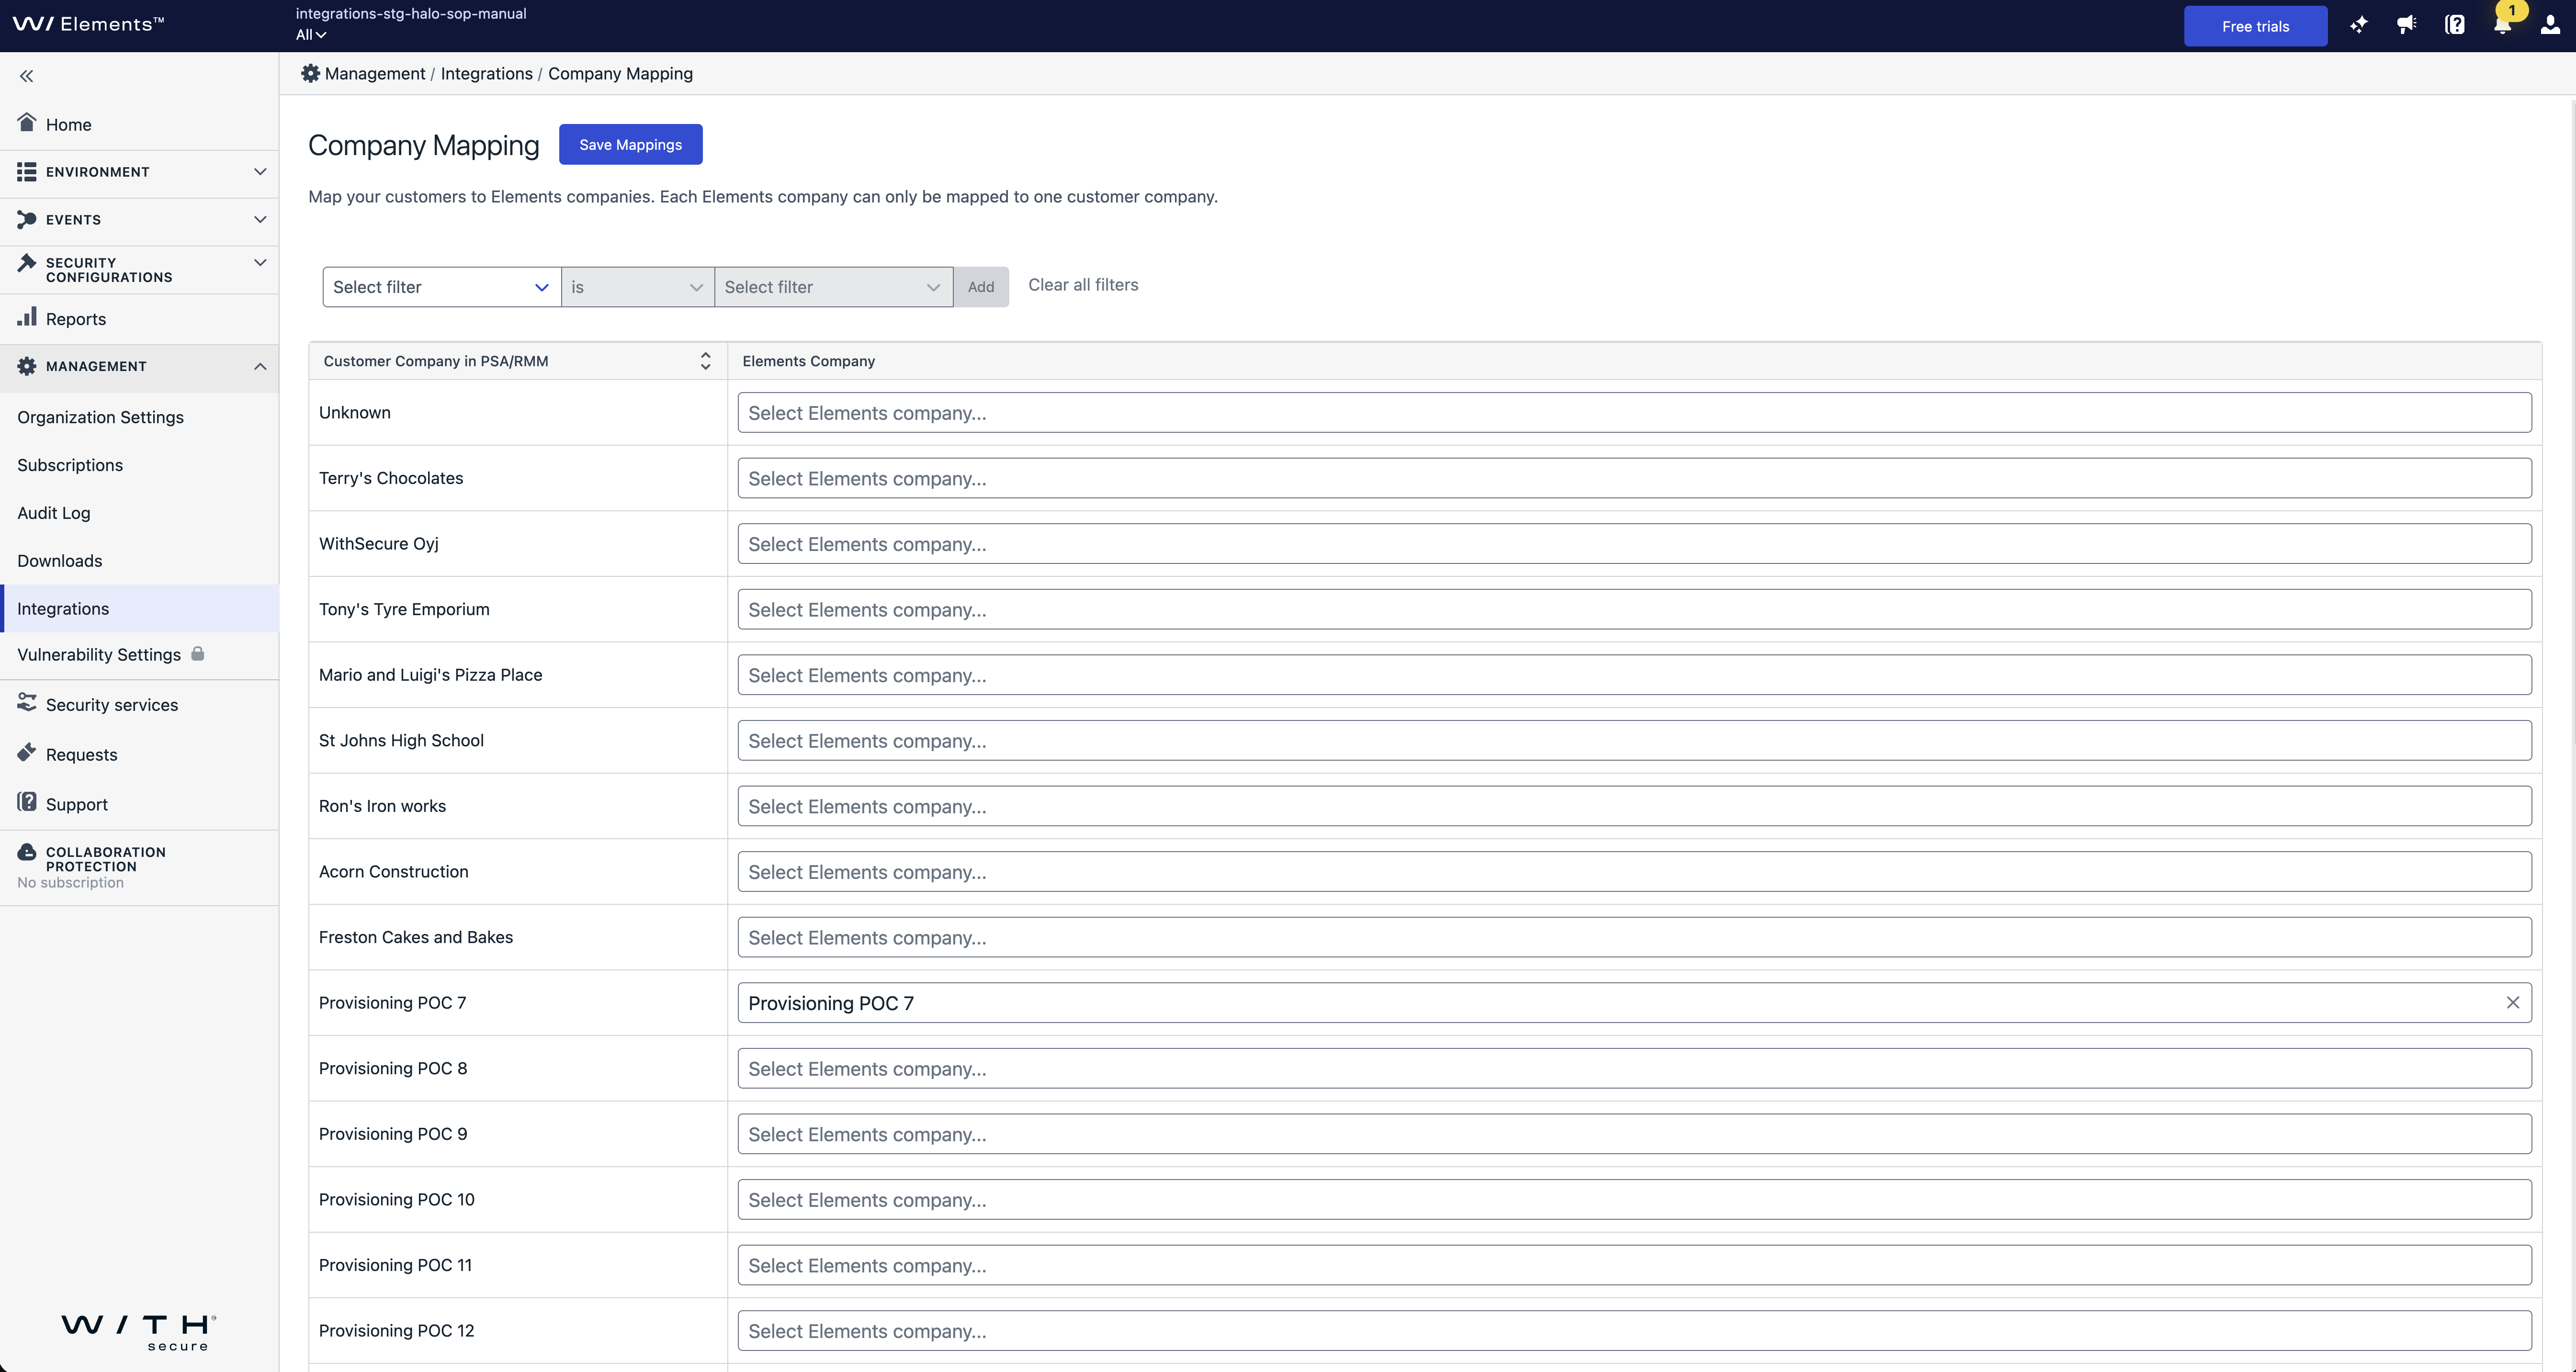Open the AI sparkle assistant icon

click(x=2359, y=25)
